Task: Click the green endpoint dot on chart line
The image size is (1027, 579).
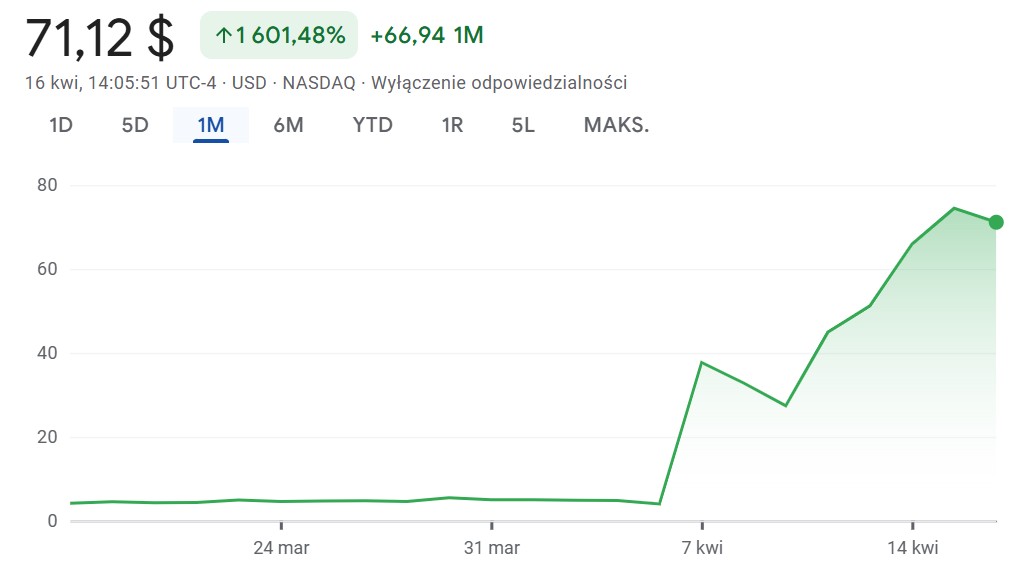Action: 995,222
